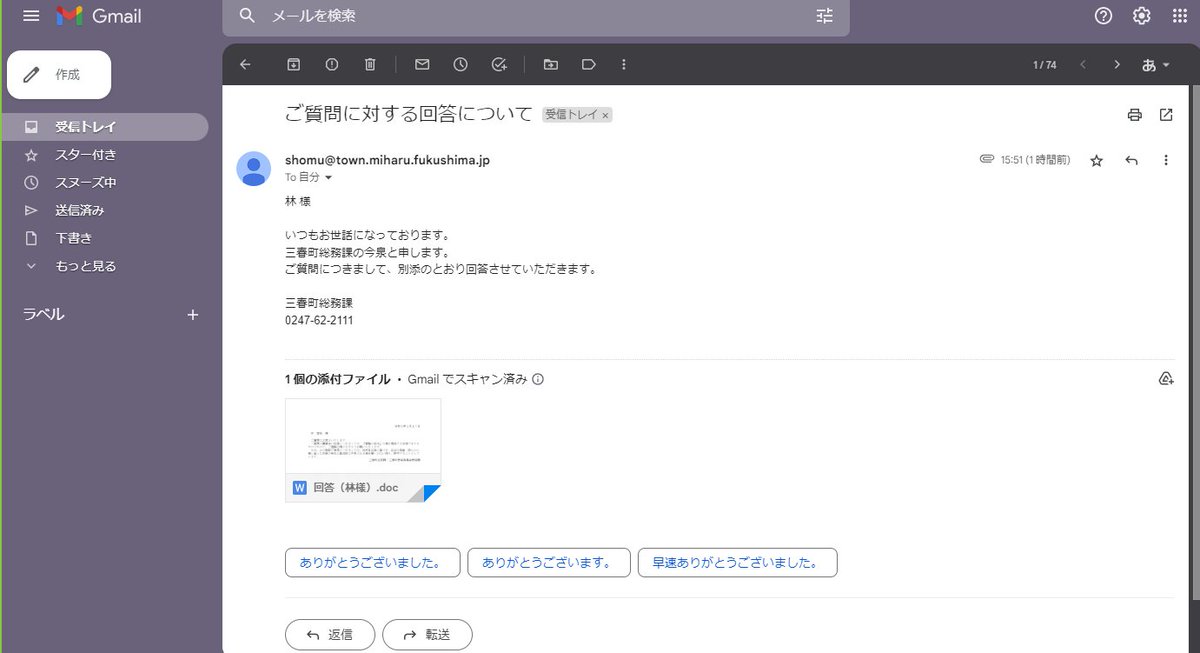Screen dimensions: 1200x653
Task: Archive this email
Action: [294, 64]
